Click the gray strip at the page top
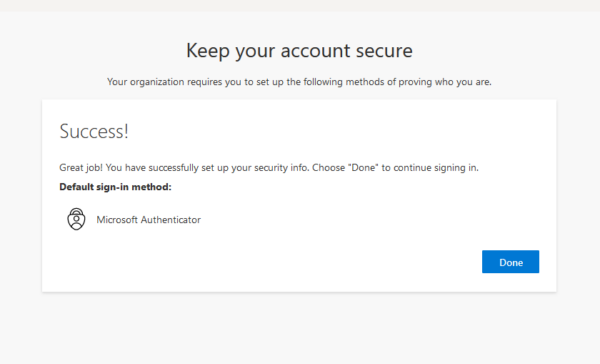 pos(300,5)
